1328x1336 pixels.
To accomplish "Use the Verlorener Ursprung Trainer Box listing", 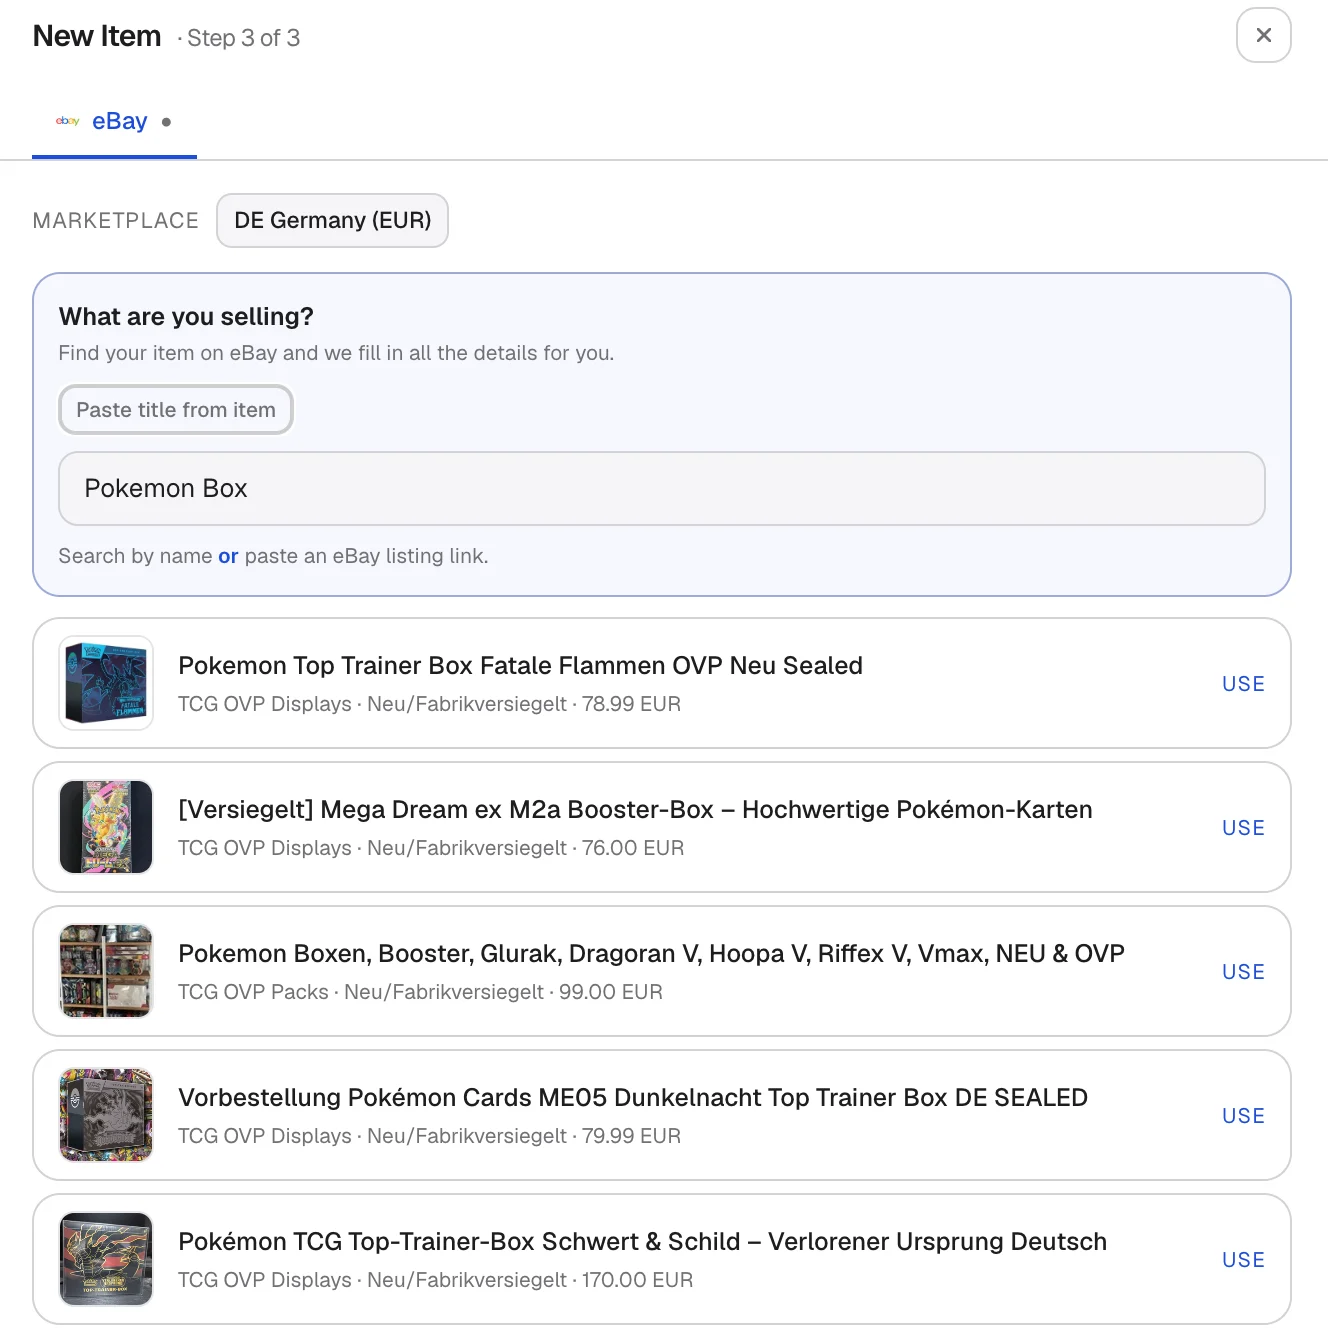I will pyautogui.click(x=1243, y=1260).
